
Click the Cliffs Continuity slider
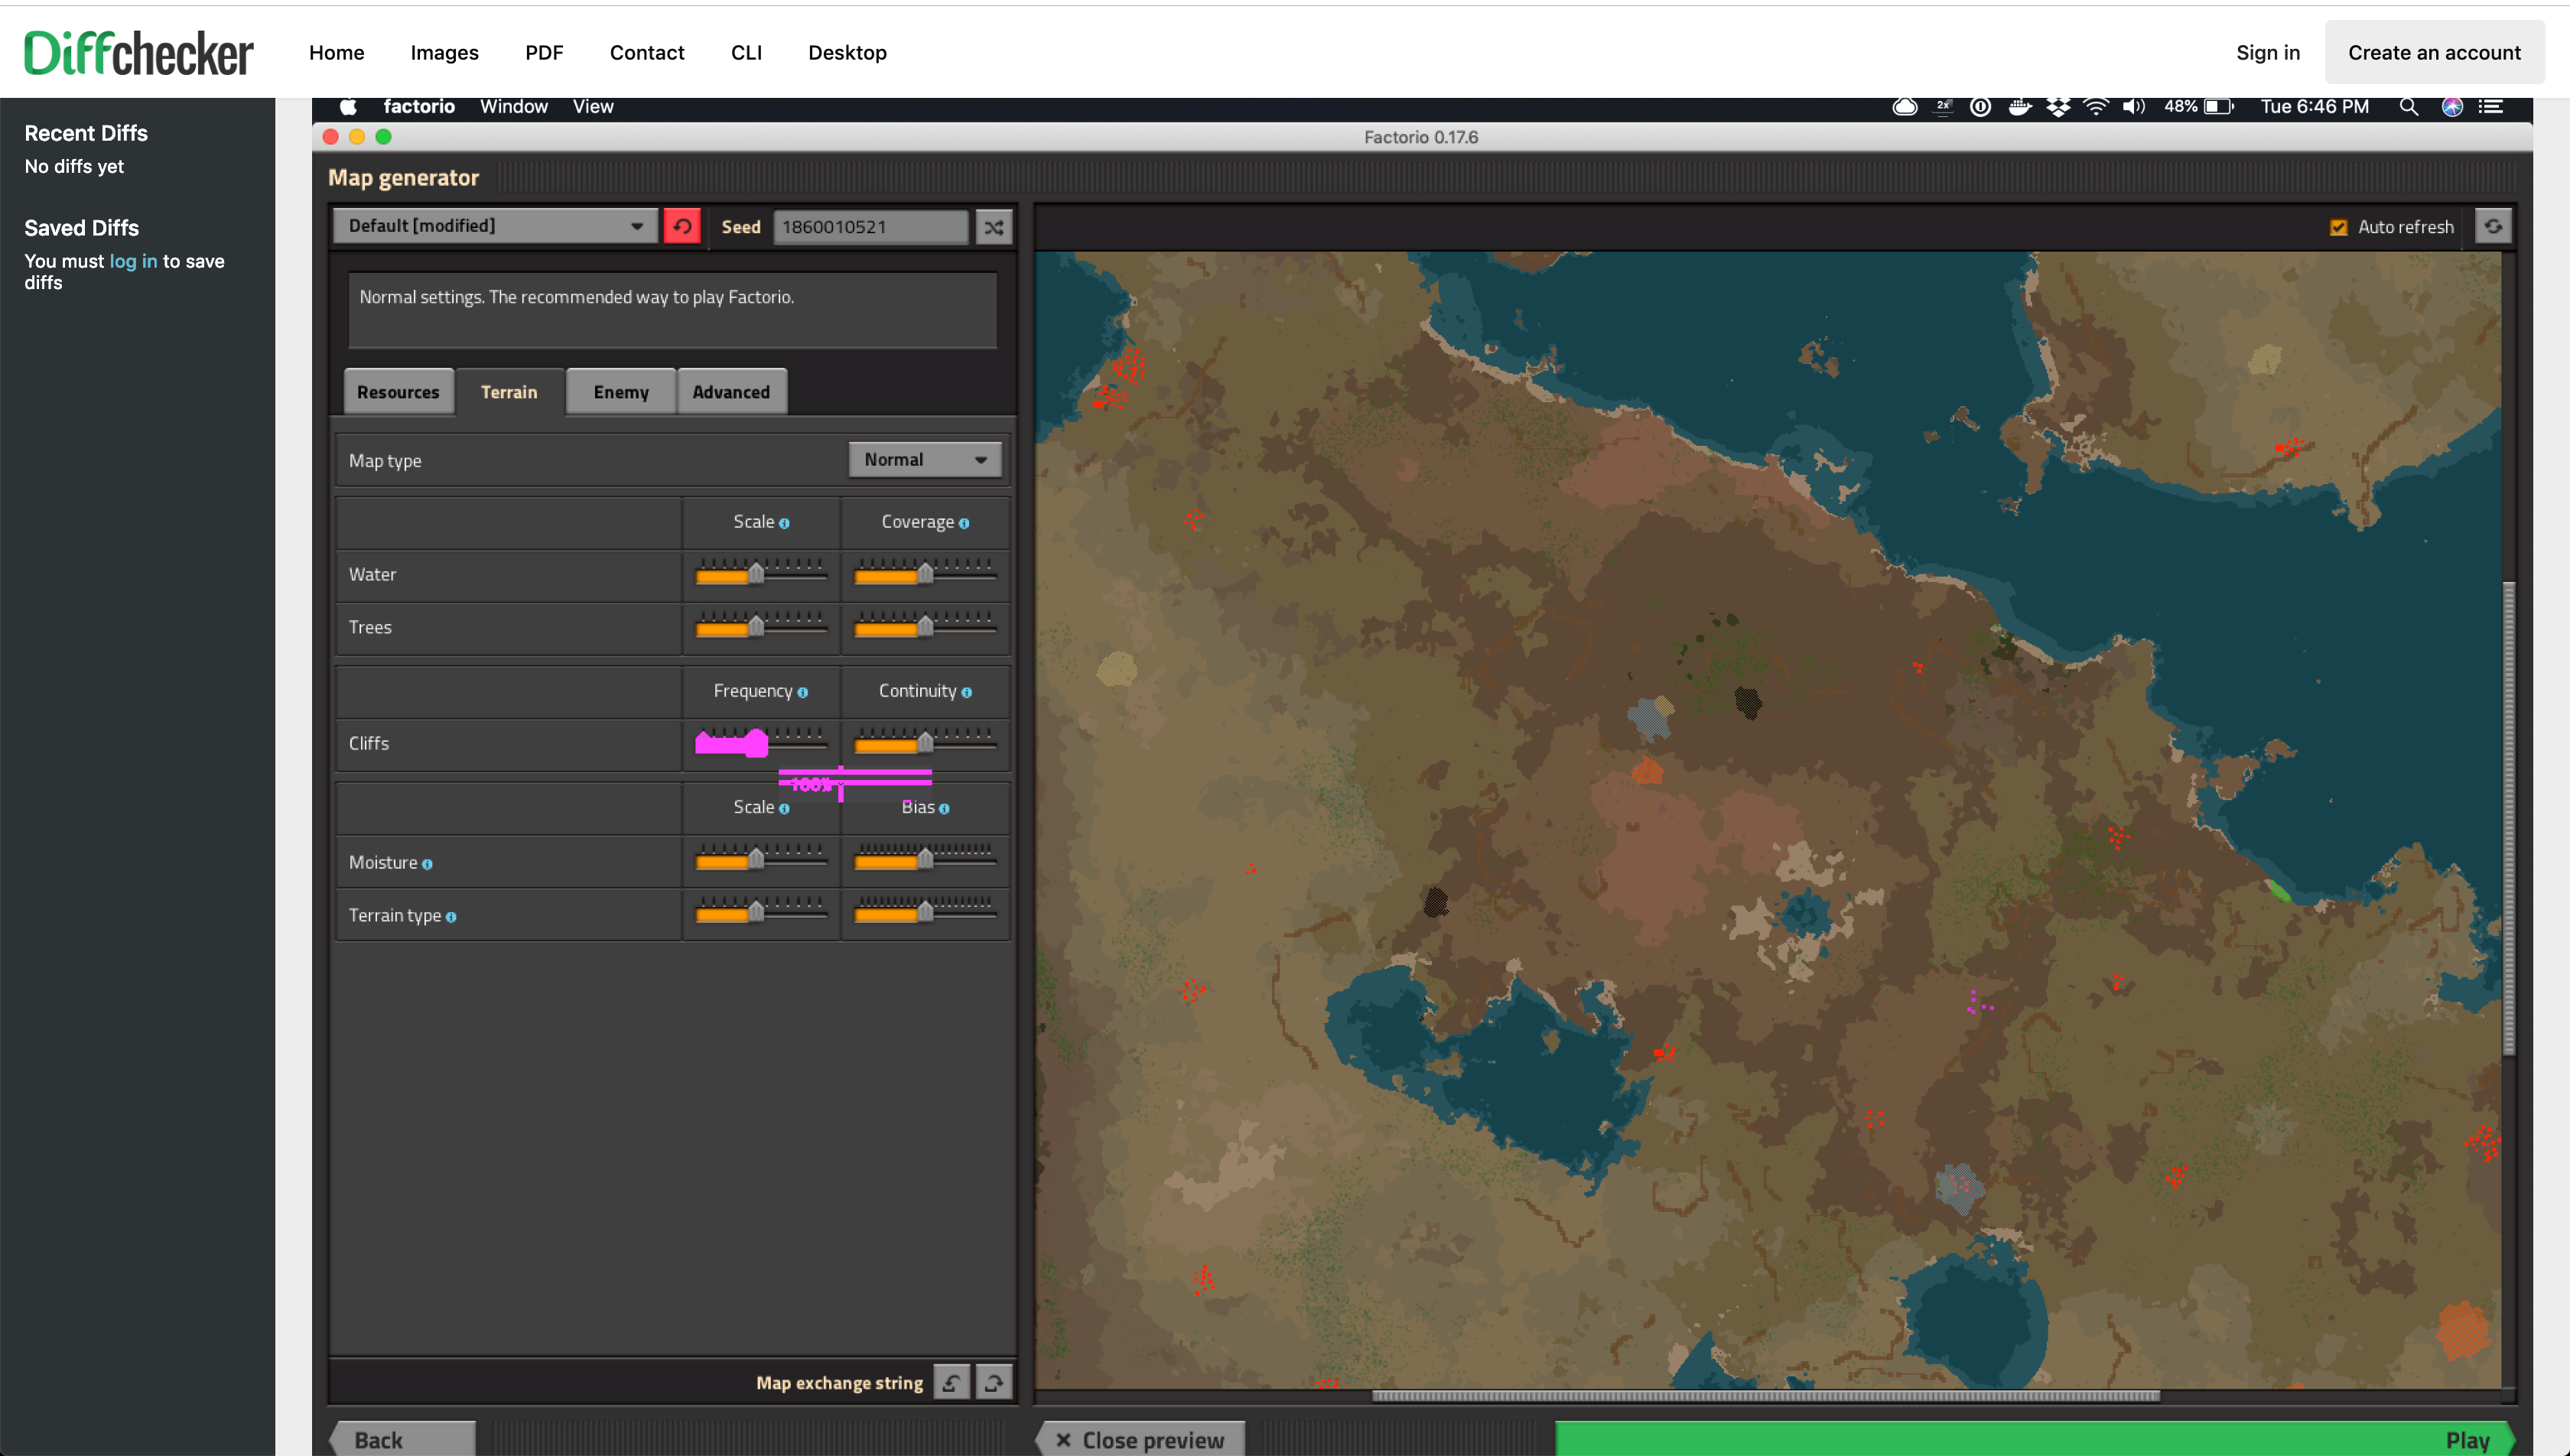(925, 742)
